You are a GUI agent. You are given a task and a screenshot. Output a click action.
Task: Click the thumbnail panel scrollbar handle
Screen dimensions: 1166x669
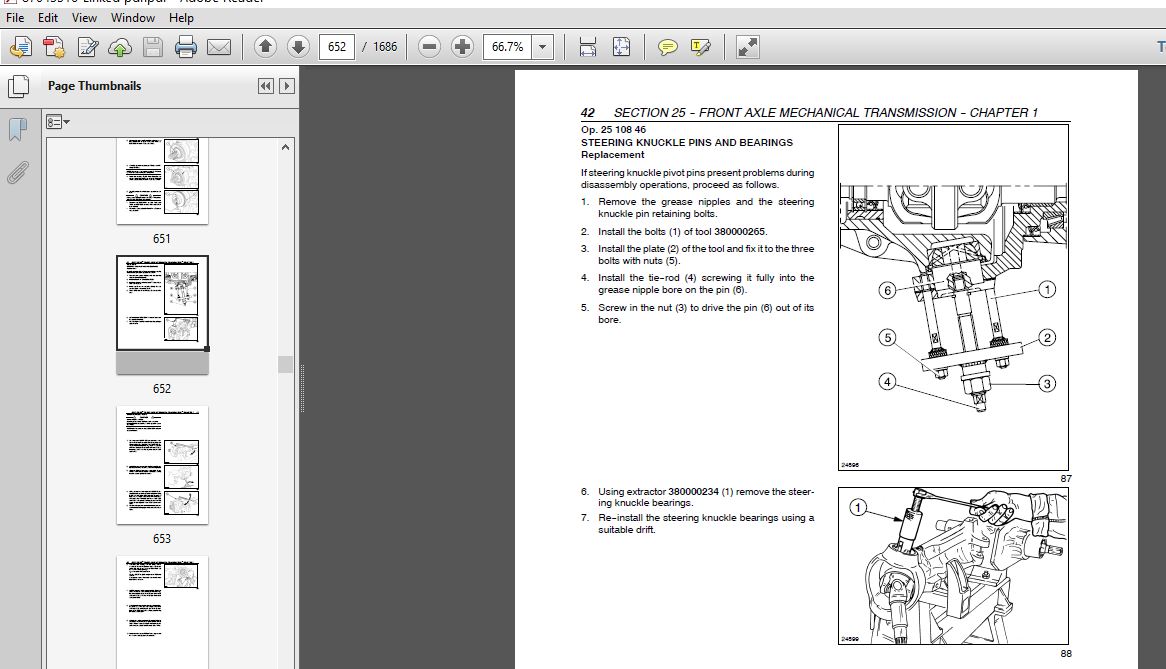[x=286, y=364]
